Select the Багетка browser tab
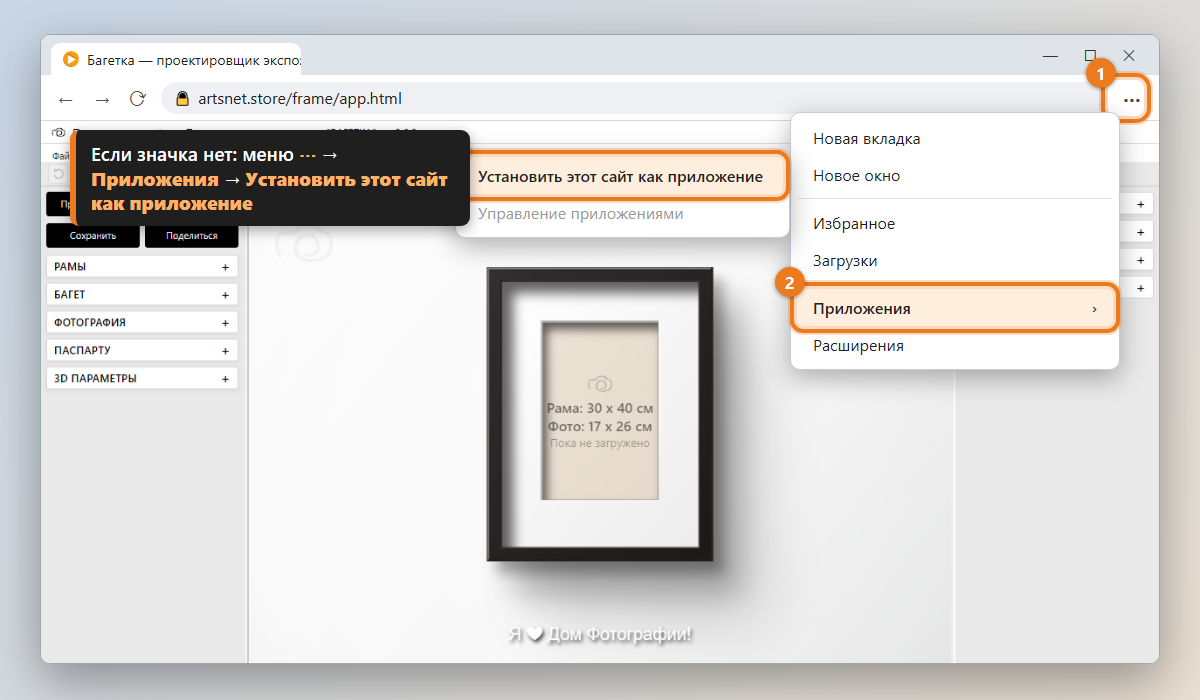This screenshot has height=700, width=1200. [176, 59]
